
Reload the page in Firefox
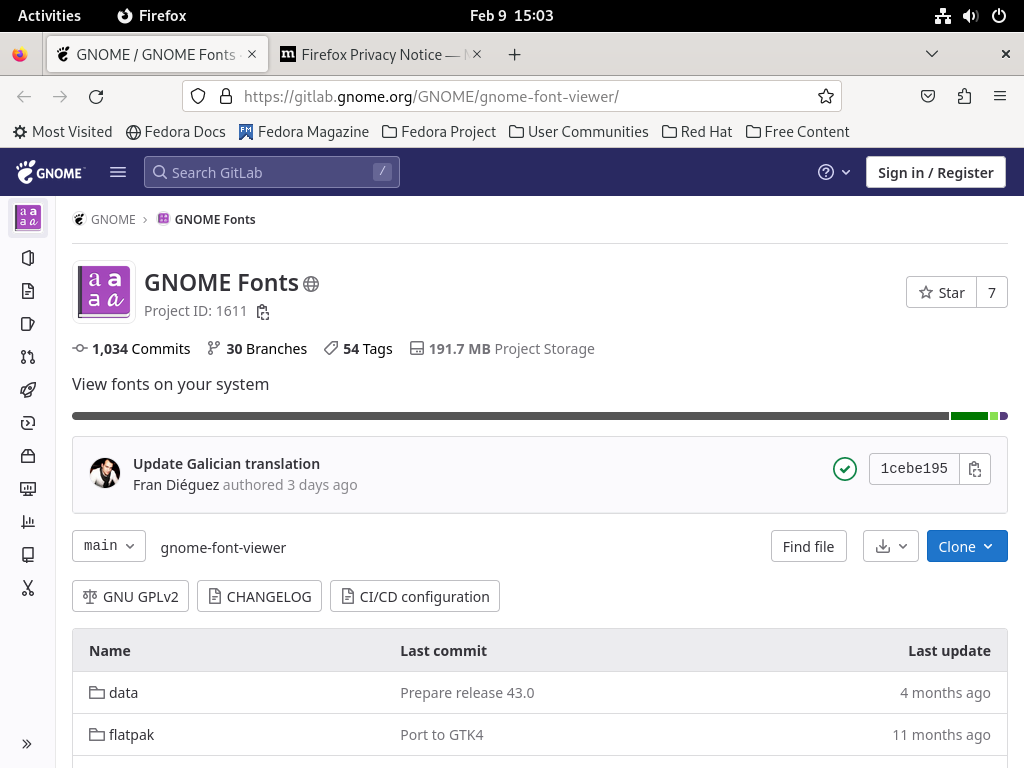96,97
